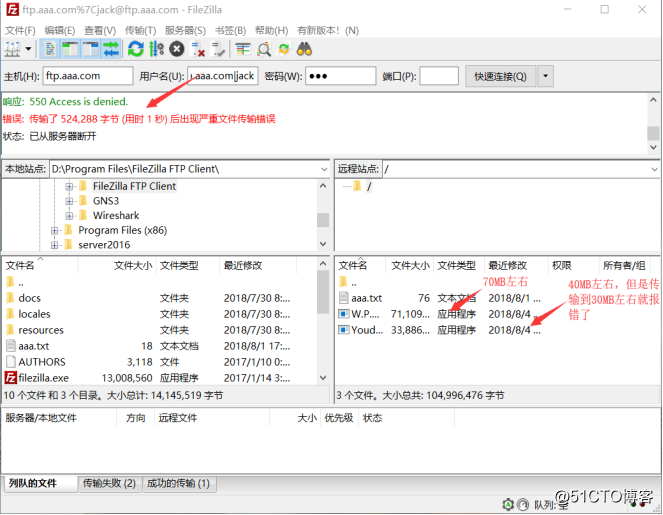
Task: Select local aaa.txt file
Action: tap(33, 346)
